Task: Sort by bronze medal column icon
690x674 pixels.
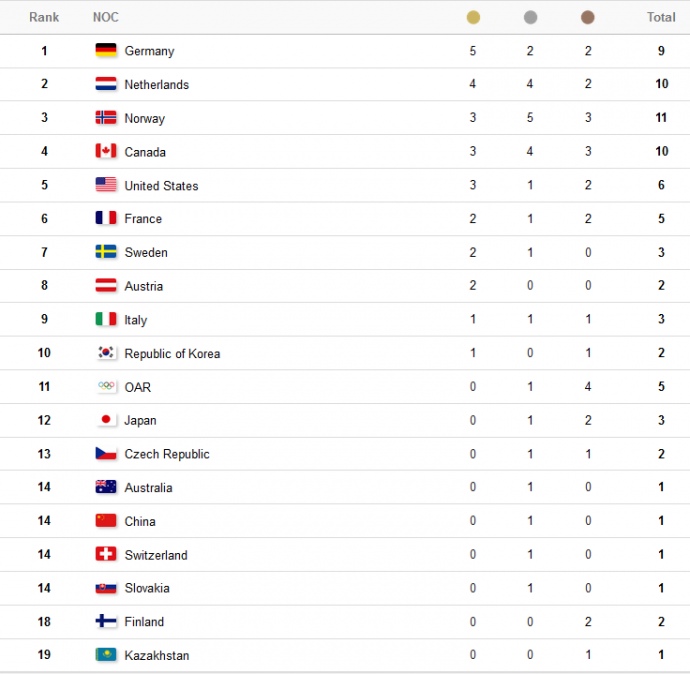Action: 588,17
